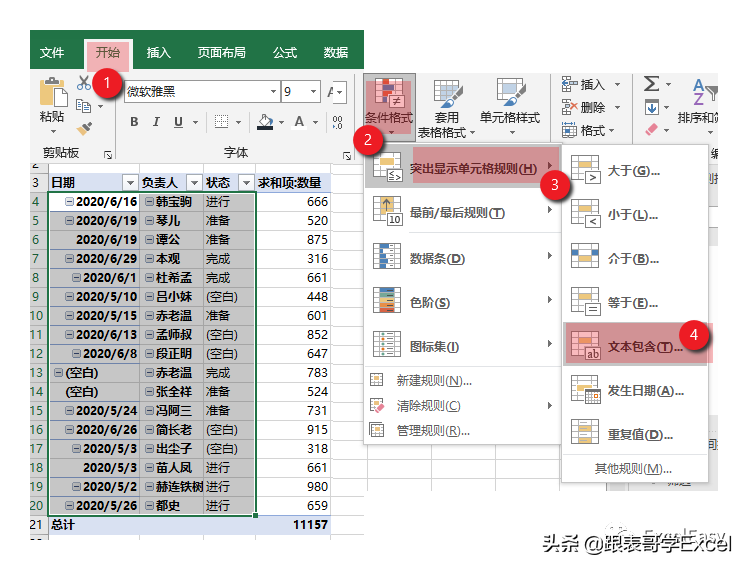Open the clipboard group dialog launcher
This screenshot has width=748, height=570.
(108, 155)
